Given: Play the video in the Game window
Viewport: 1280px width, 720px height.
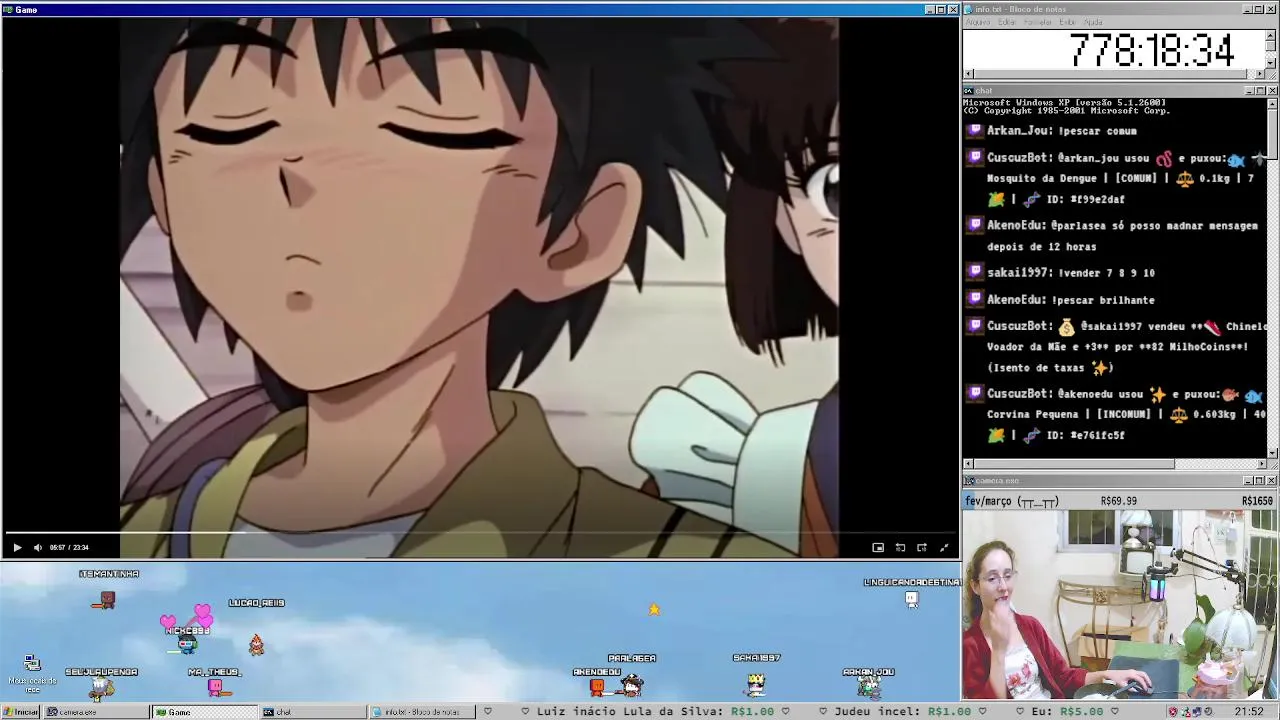Looking at the screenshot, I should click(x=17, y=547).
